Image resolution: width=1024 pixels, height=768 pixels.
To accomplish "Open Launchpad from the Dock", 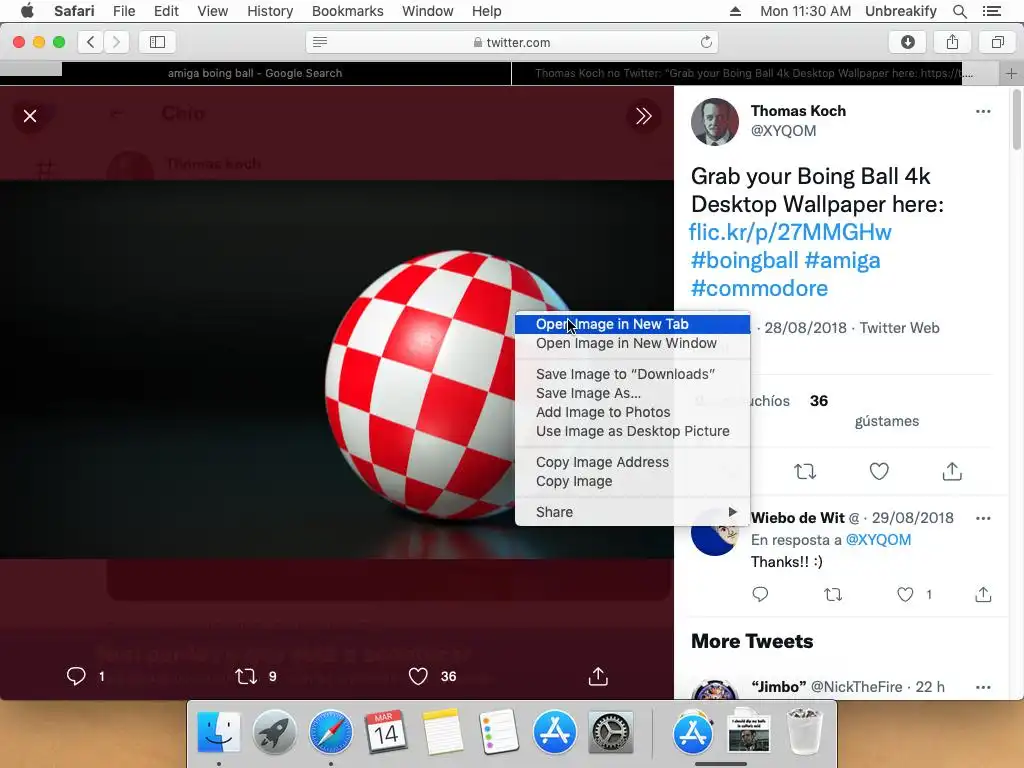I will (274, 731).
